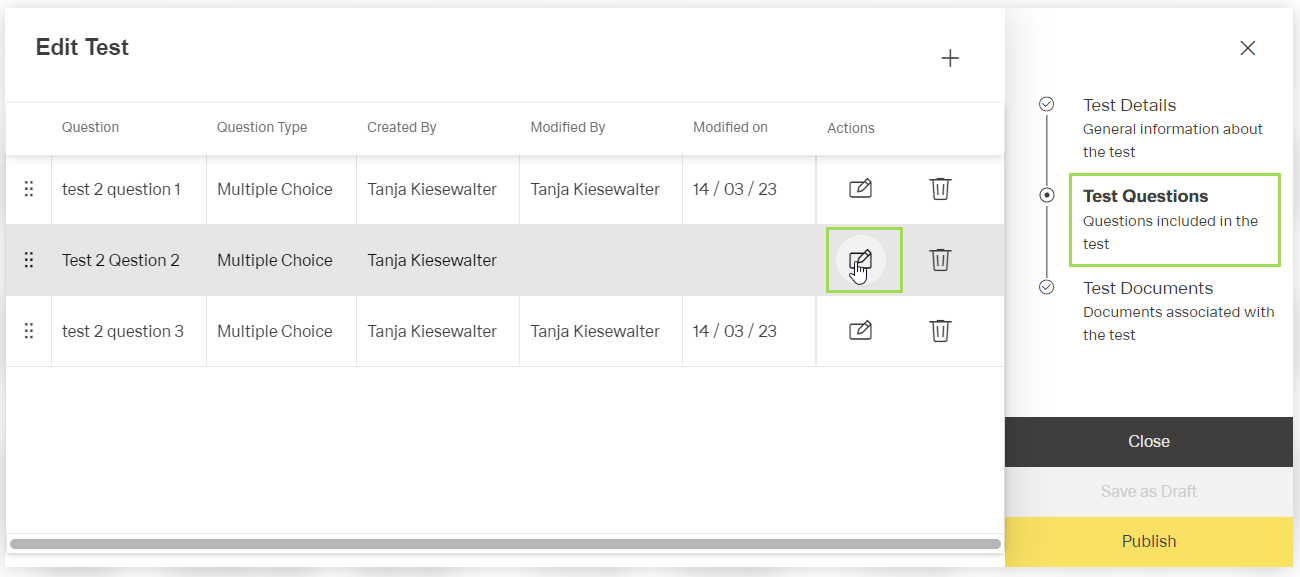Delete 'Test 2 Qestion 2' using trash icon
This screenshot has width=1300, height=577.
click(940, 260)
